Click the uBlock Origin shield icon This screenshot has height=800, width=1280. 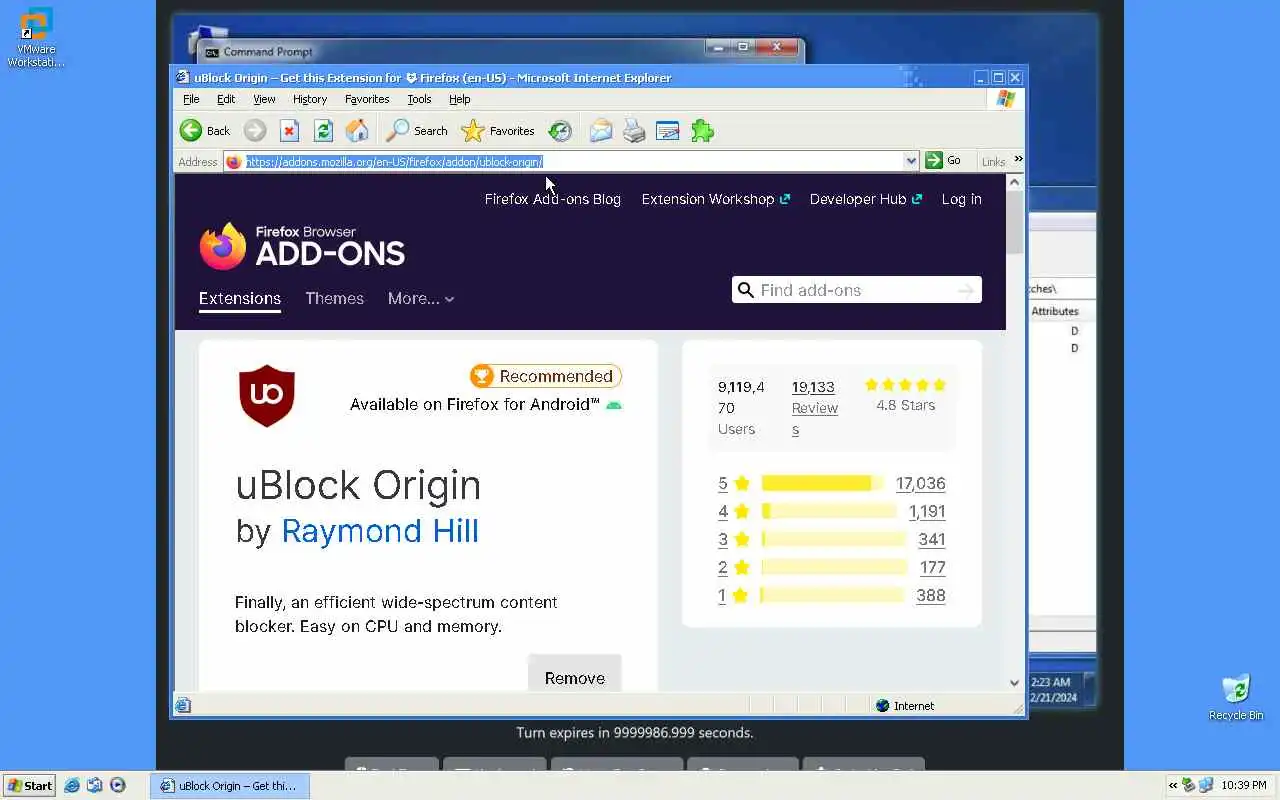click(267, 396)
